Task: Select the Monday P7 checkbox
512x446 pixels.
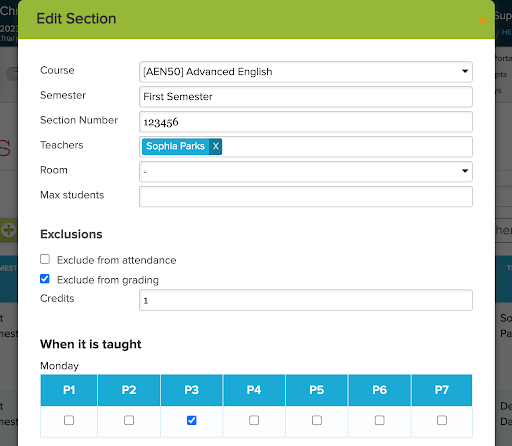Action: pyautogui.click(x=442, y=420)
